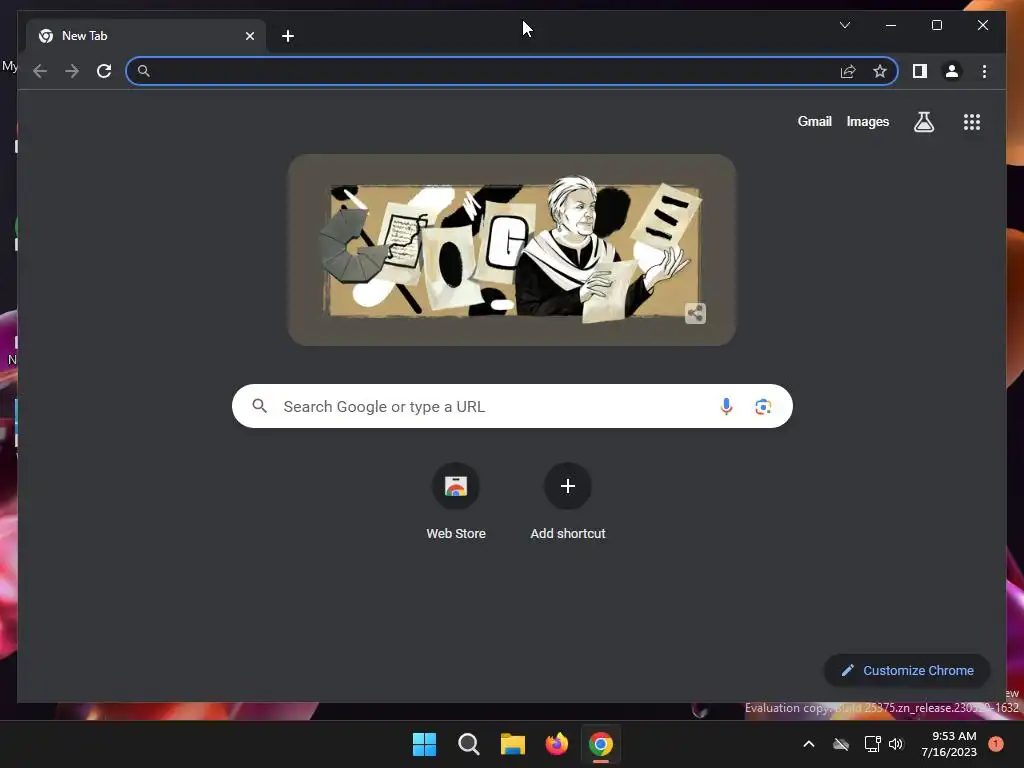The image size is (1024, 768).
Task: Click Add shortcut button
Action: [x=568, y=502]
